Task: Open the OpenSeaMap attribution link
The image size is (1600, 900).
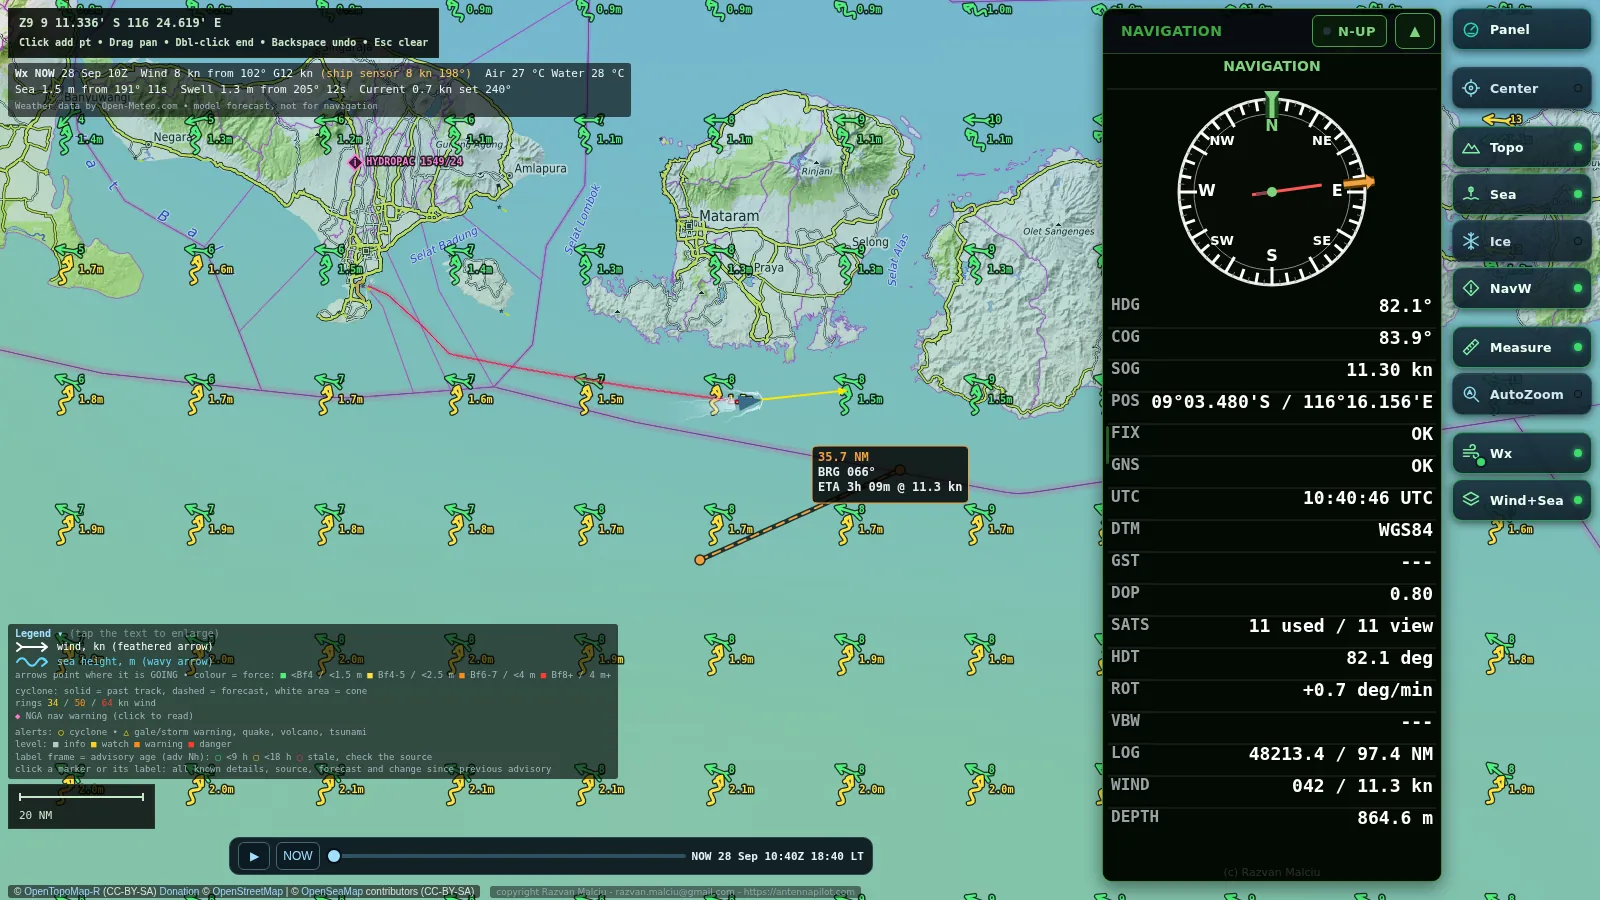Action: 332,891
